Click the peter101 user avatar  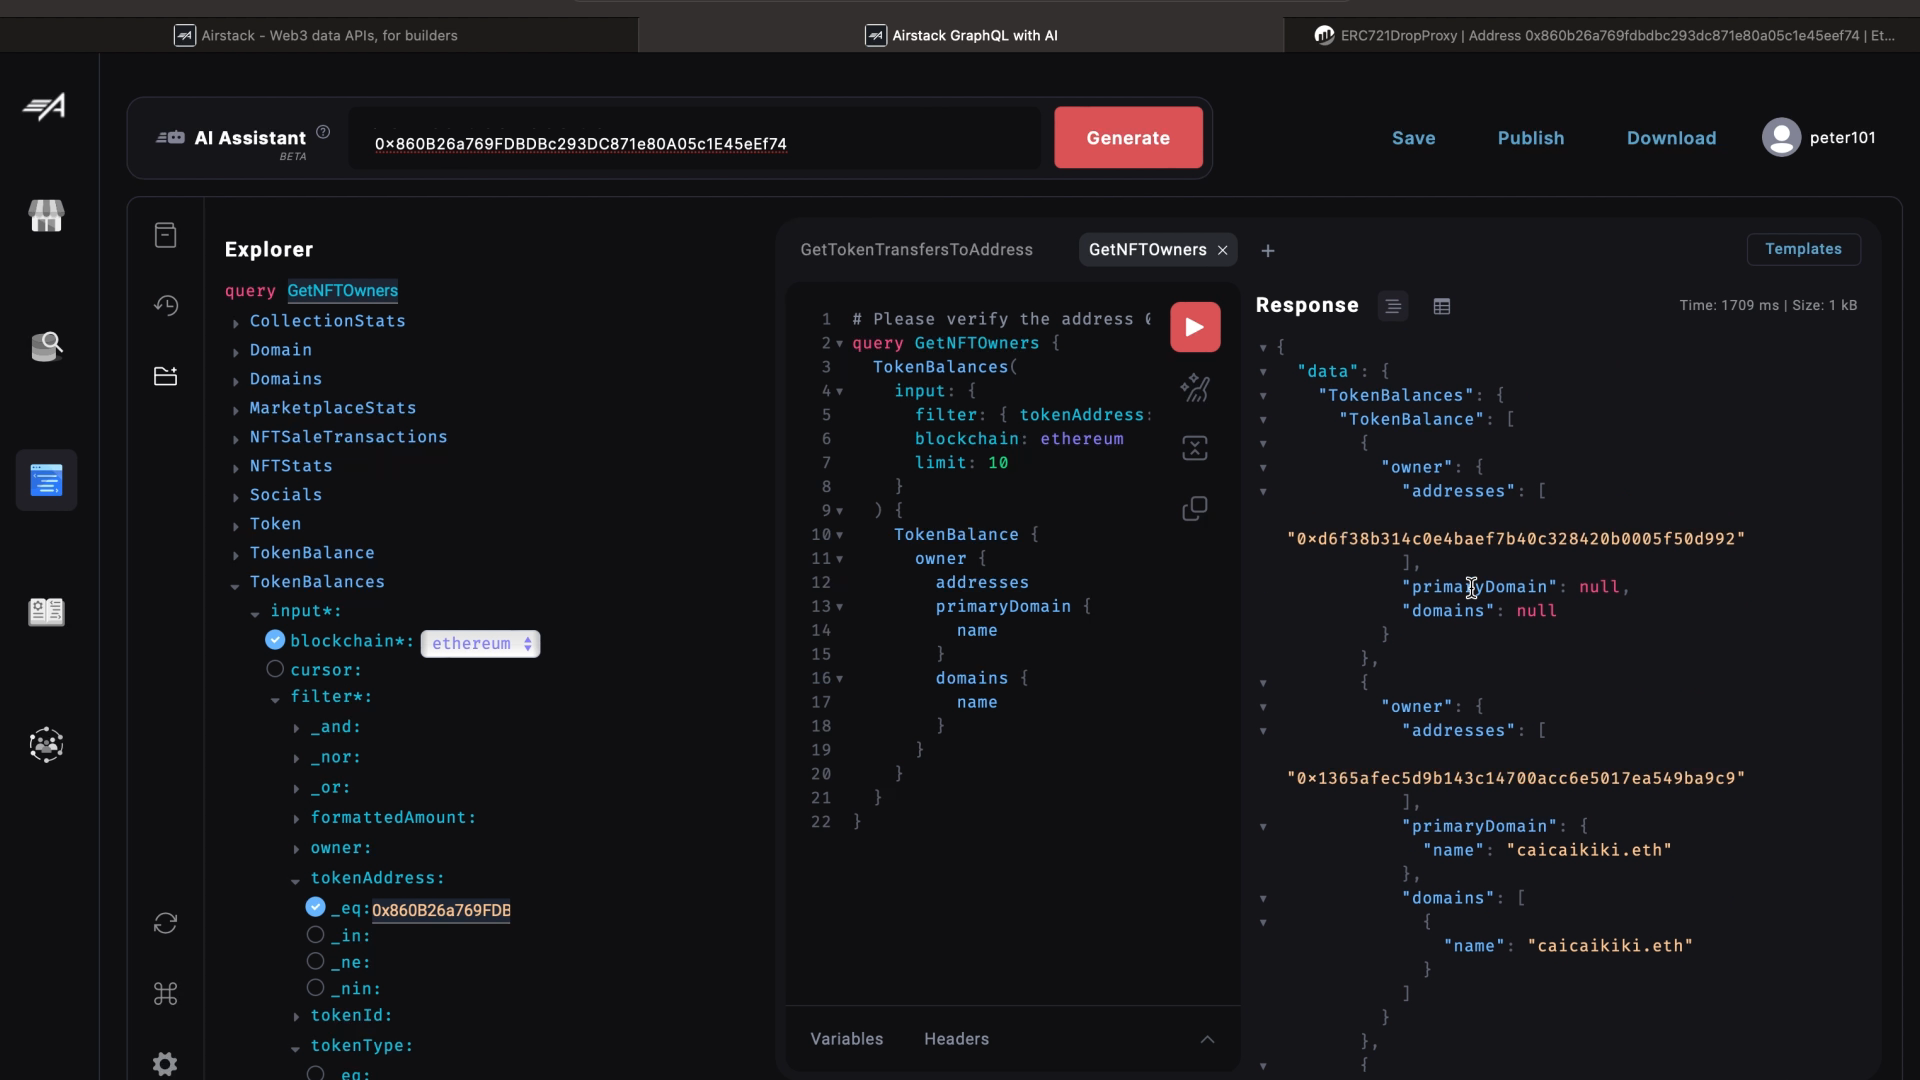[x=1781, y=137]
